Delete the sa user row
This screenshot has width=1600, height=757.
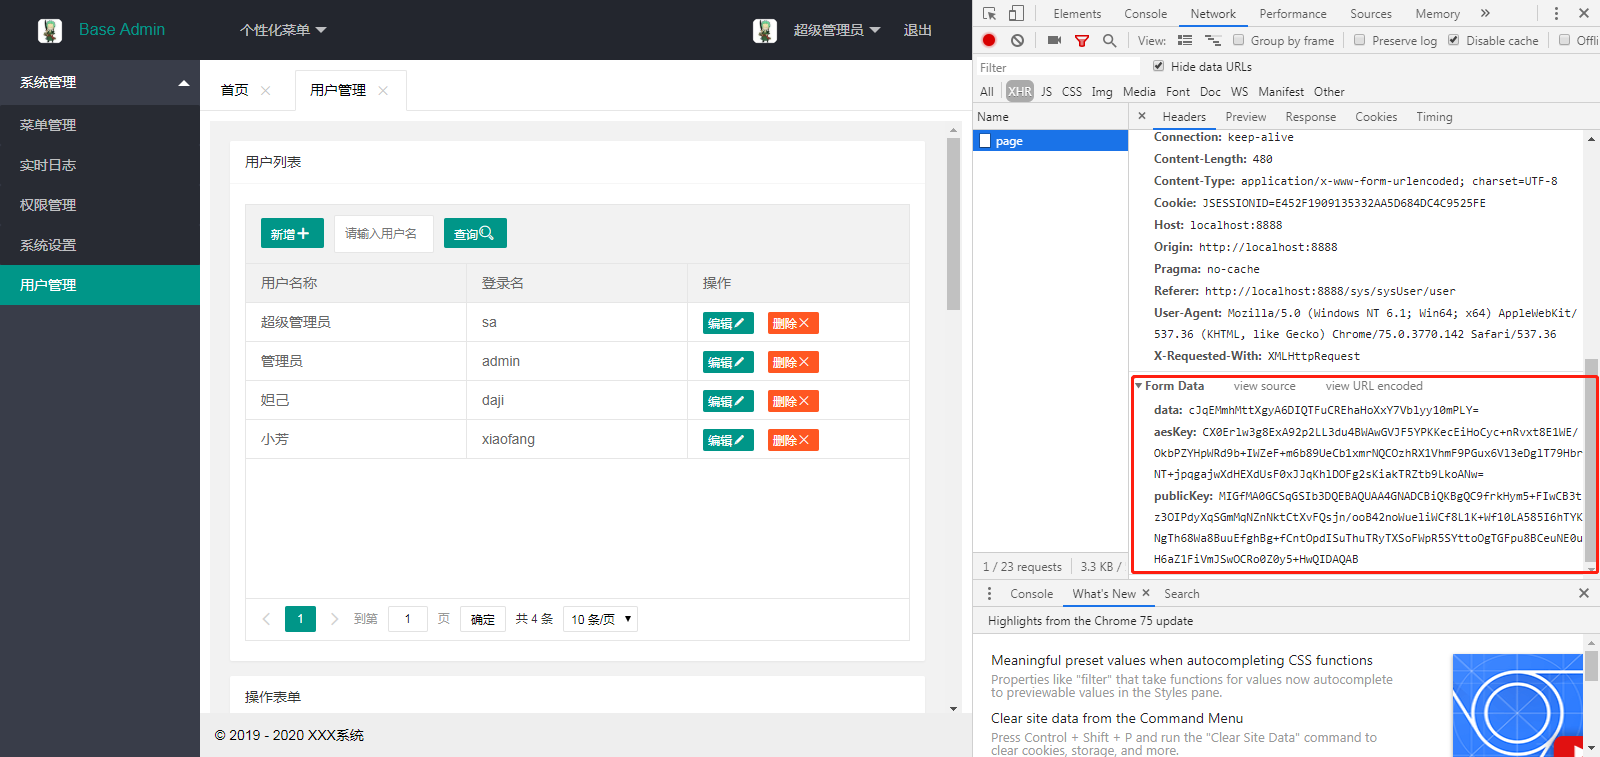pos(793,323)
